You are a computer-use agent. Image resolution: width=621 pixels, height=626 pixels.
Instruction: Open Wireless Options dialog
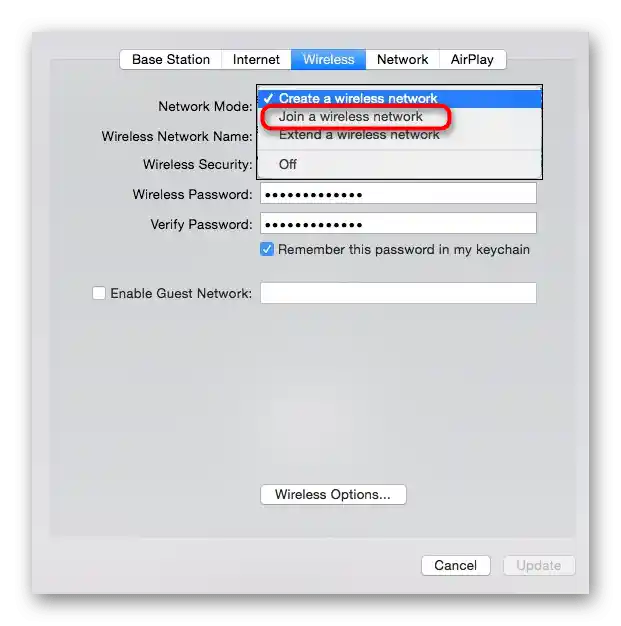(x=333, y=494)
